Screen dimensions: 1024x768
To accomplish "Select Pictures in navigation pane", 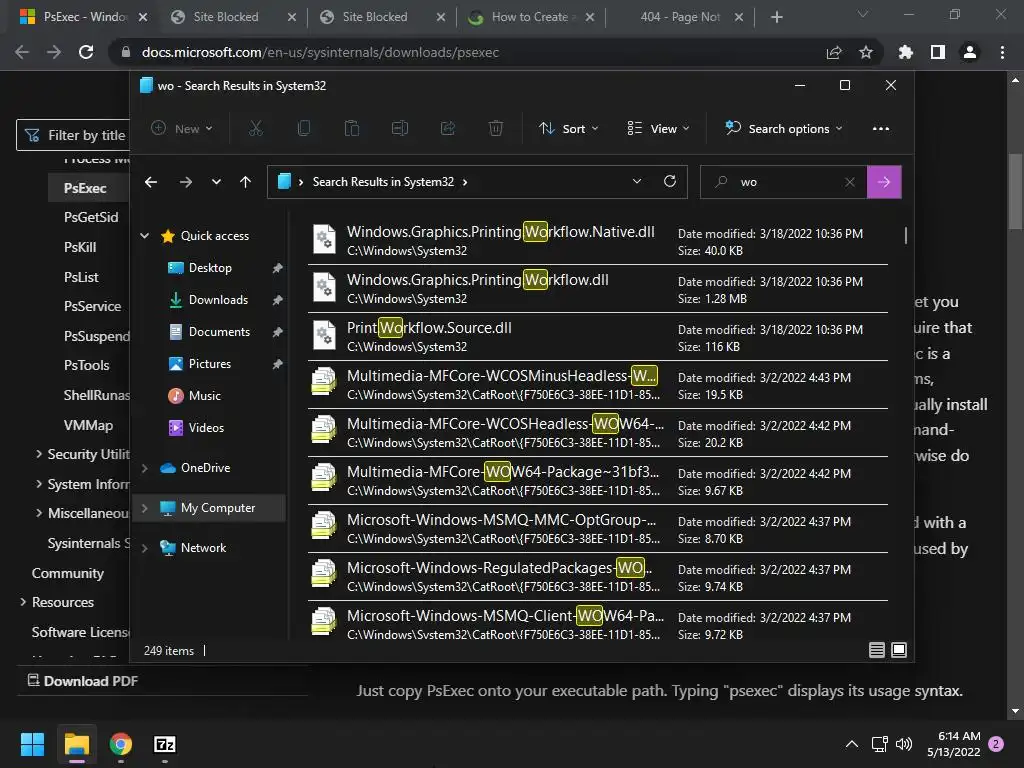I will [210, 364].
